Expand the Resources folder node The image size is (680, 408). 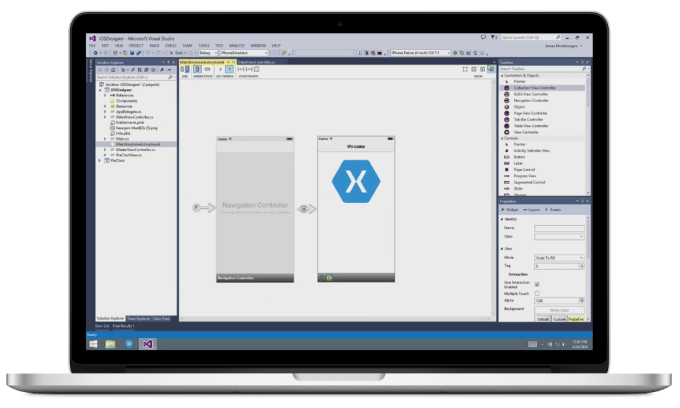tap(105, 106)
